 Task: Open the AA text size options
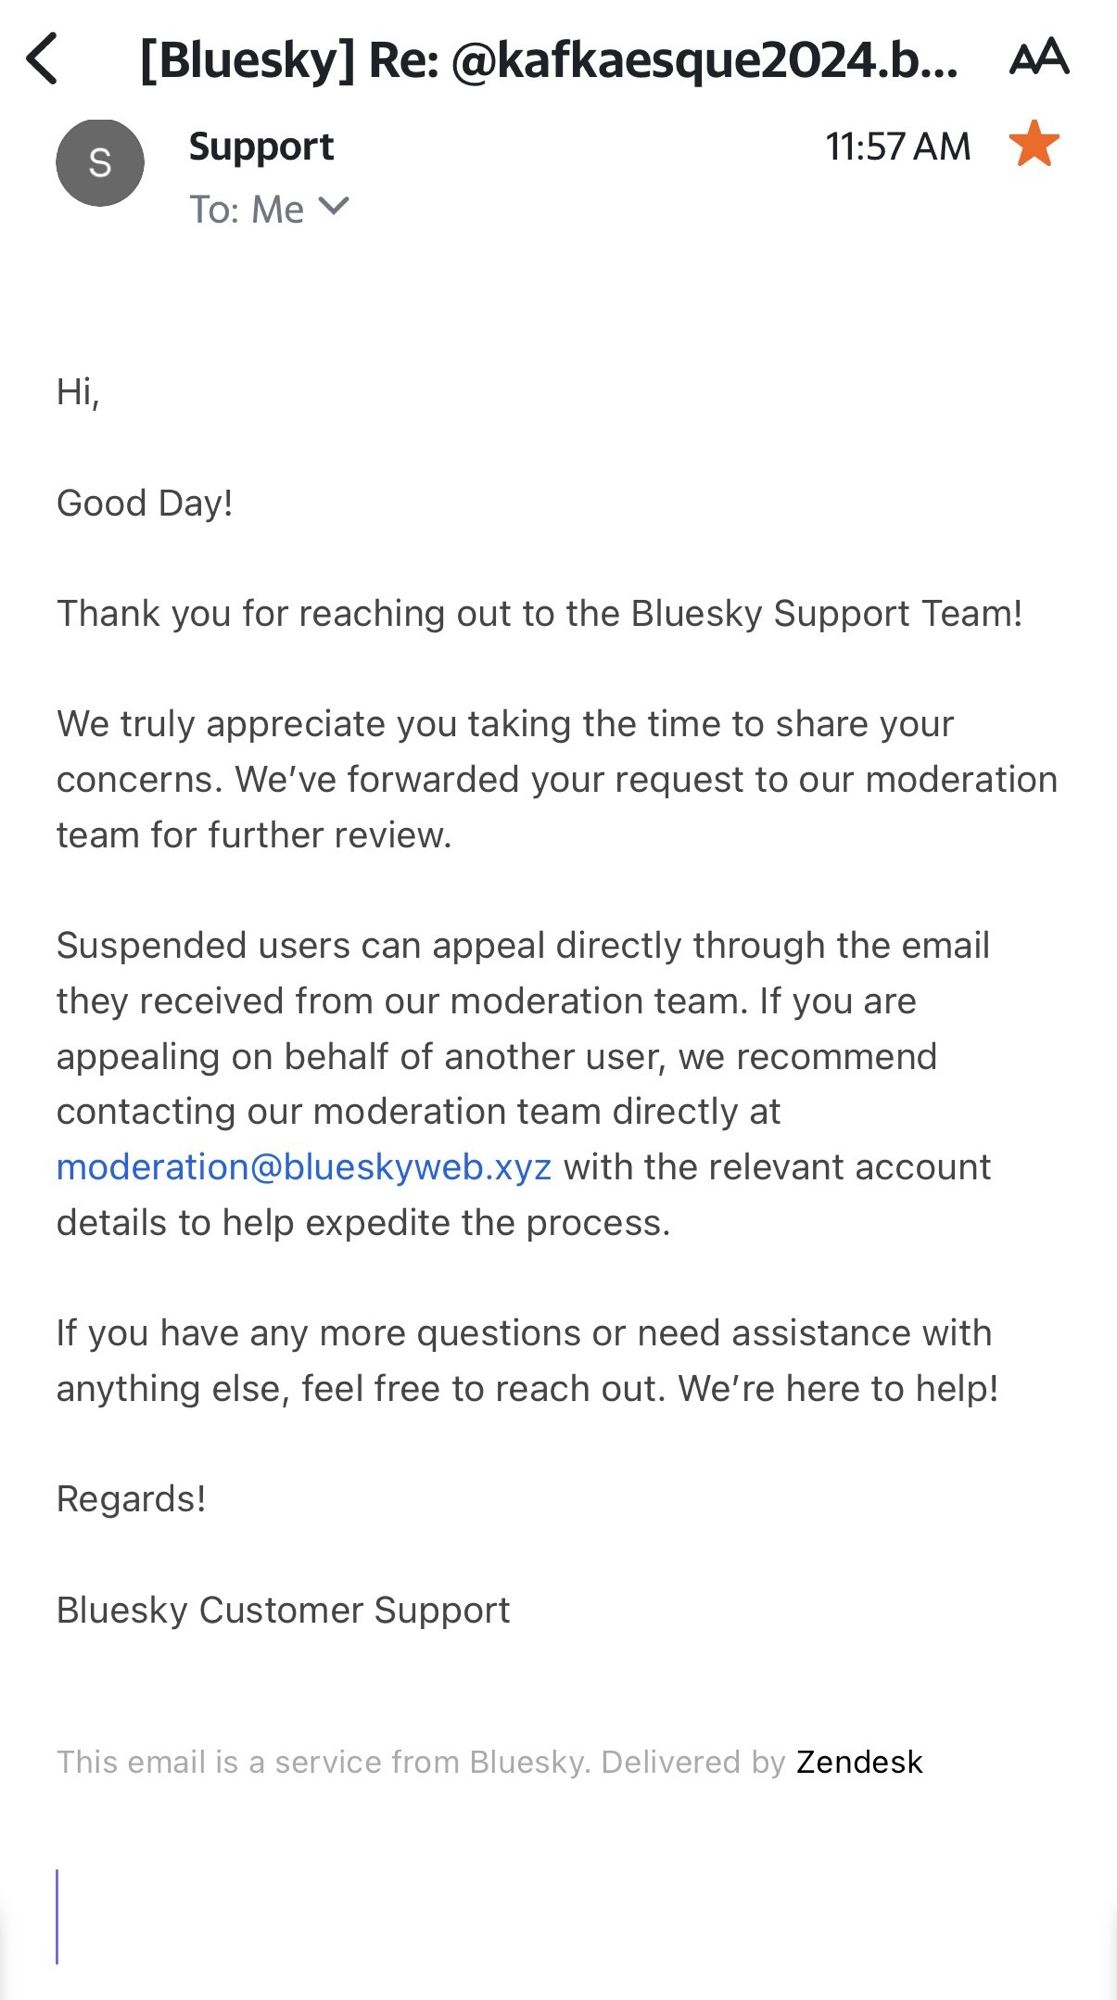[x=1039, y=58]
